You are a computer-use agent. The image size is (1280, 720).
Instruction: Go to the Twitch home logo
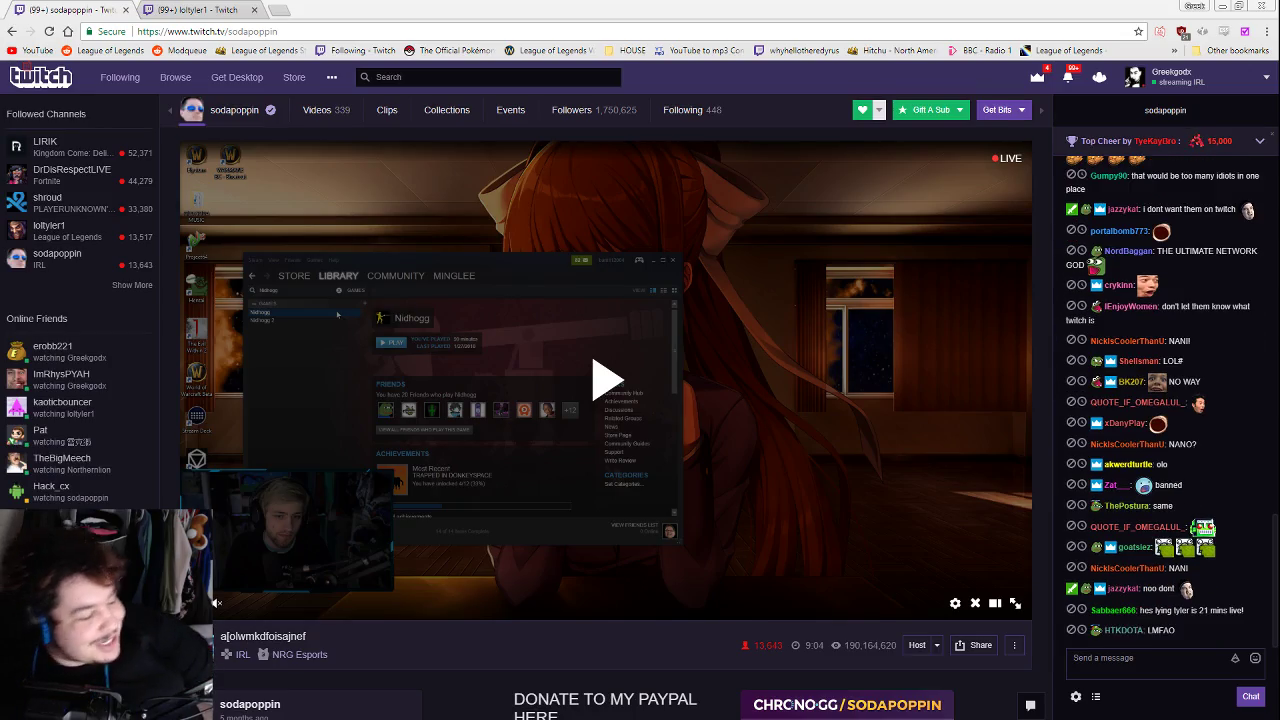(40, 77)
